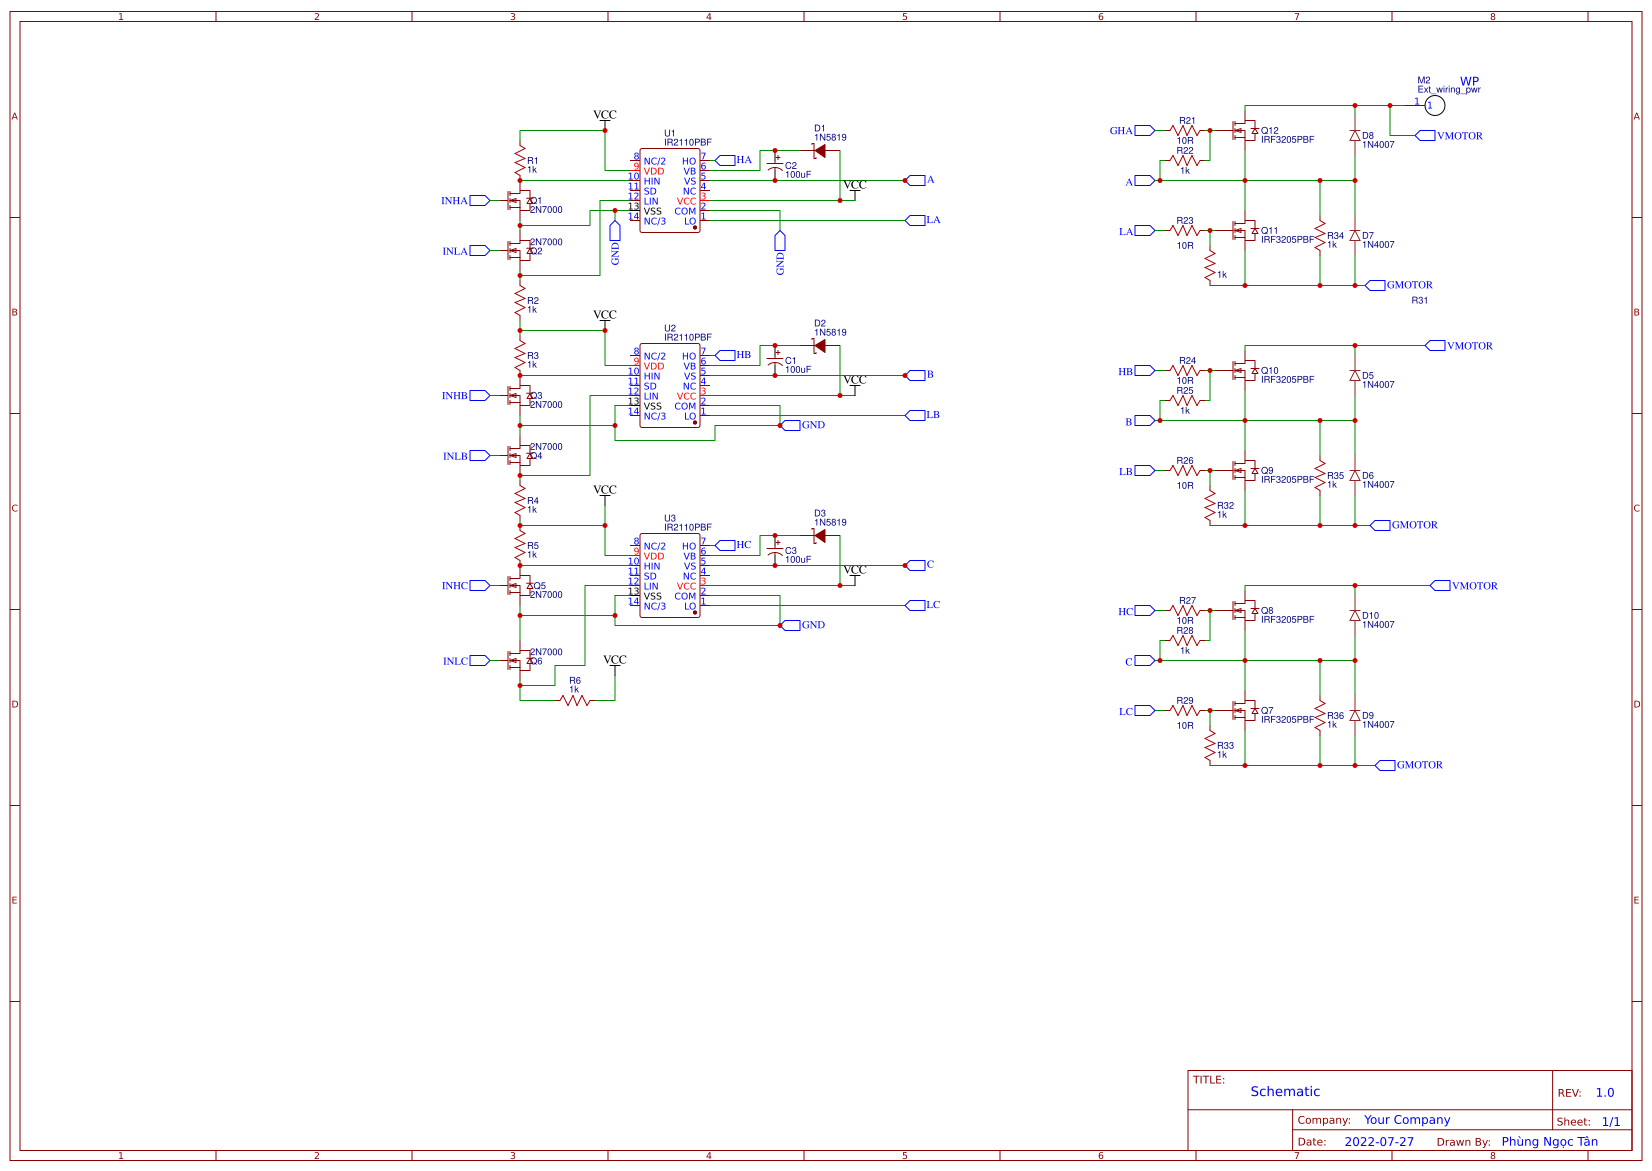1652x1171 pixels.
Task: Click the INHA input port flag
Action: 479,200
